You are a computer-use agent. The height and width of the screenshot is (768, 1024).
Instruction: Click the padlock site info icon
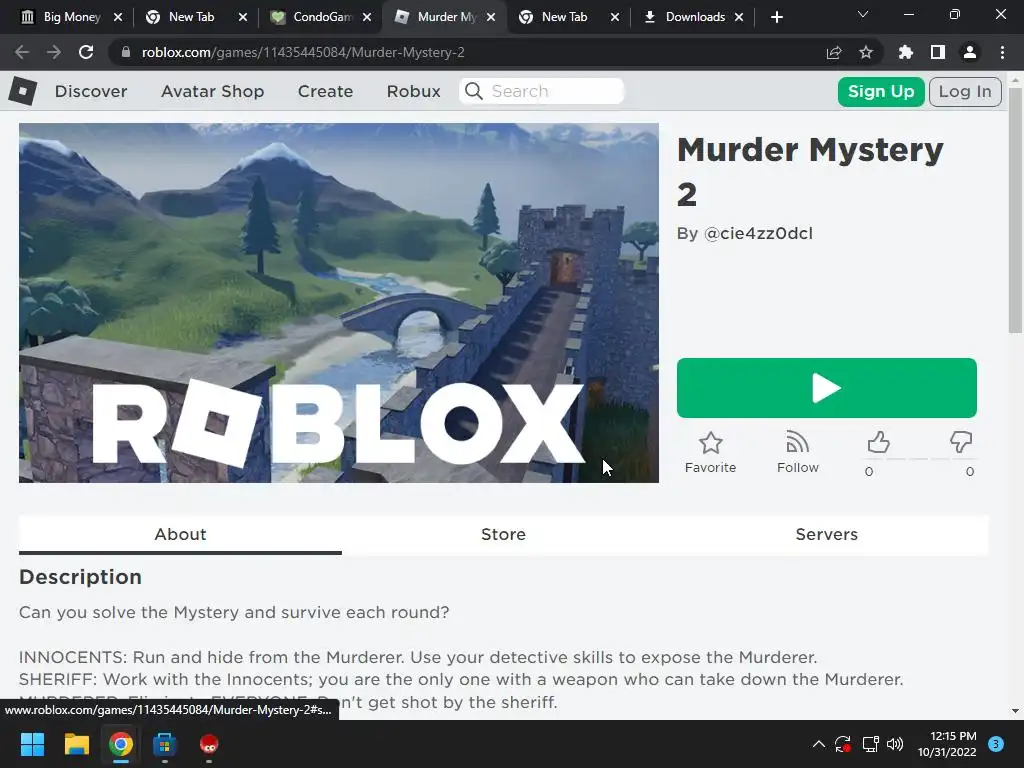[x=125, y=52]
